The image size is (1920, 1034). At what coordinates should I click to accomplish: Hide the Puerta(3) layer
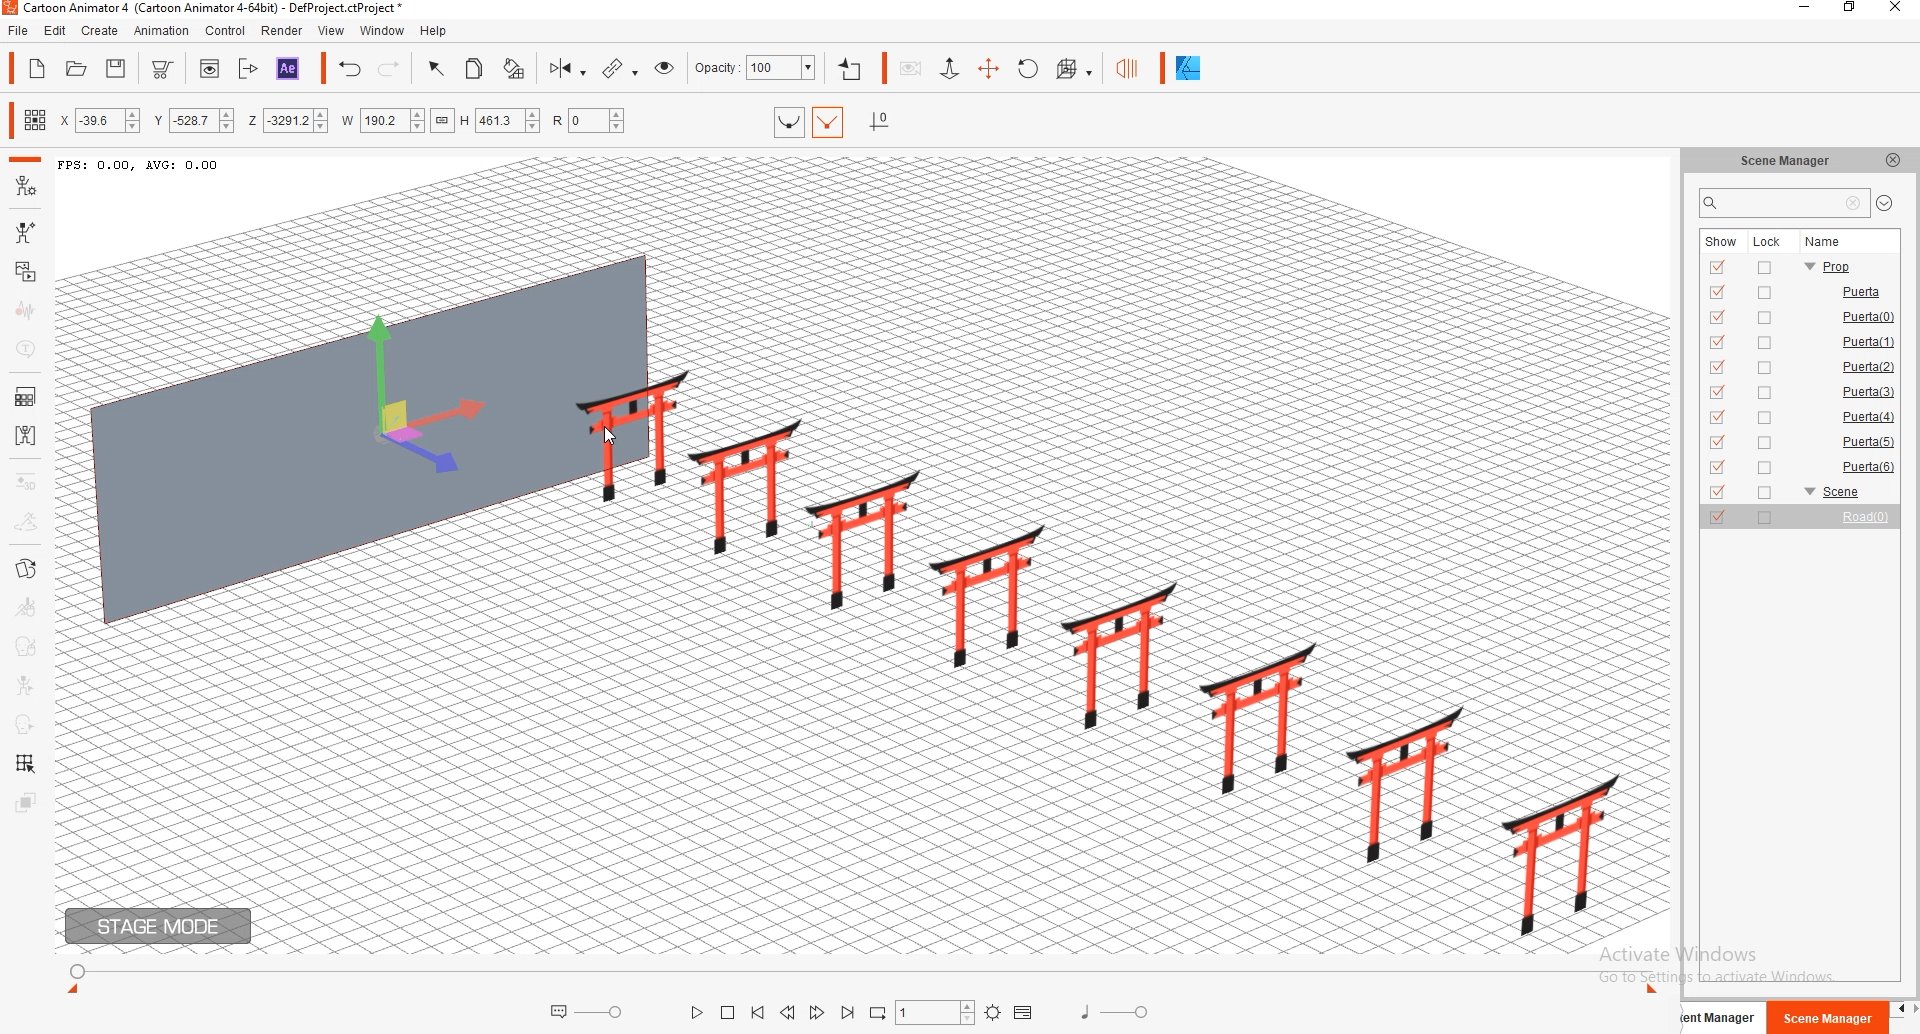1718,392
